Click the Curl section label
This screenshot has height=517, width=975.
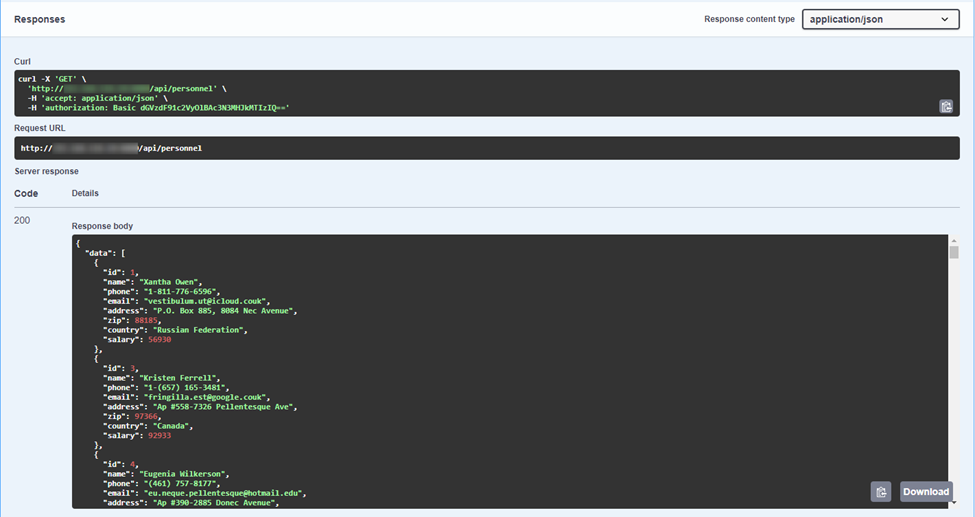coord(22,62)
